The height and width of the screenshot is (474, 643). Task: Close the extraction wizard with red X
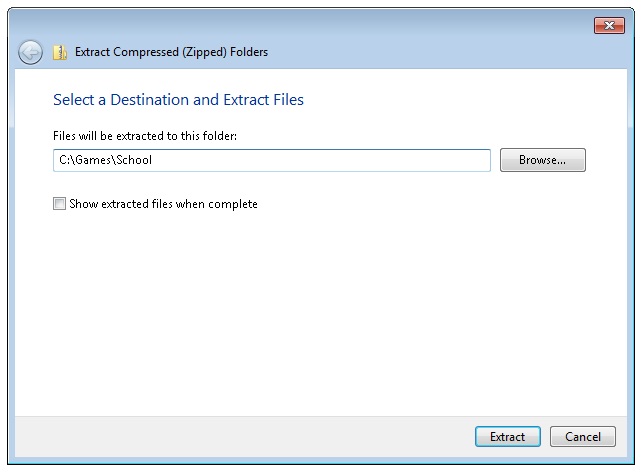609,25
